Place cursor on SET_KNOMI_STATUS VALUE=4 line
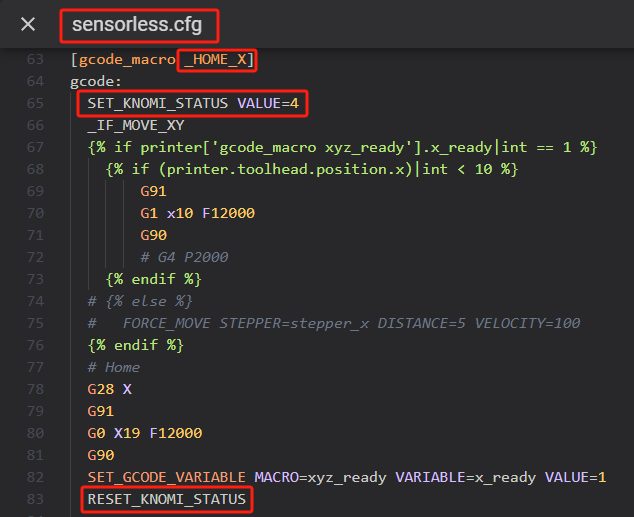 192,103
